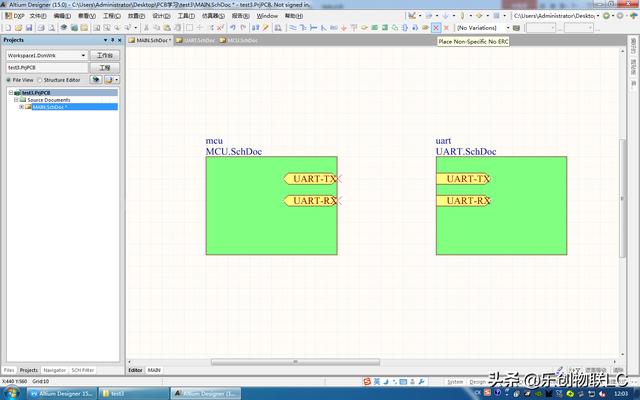This screenshot has width=640, height=400.
Task: Open the zoom tool dropdown arrow in toolbar
Action: pyautogui.click(x=136, y=28)
